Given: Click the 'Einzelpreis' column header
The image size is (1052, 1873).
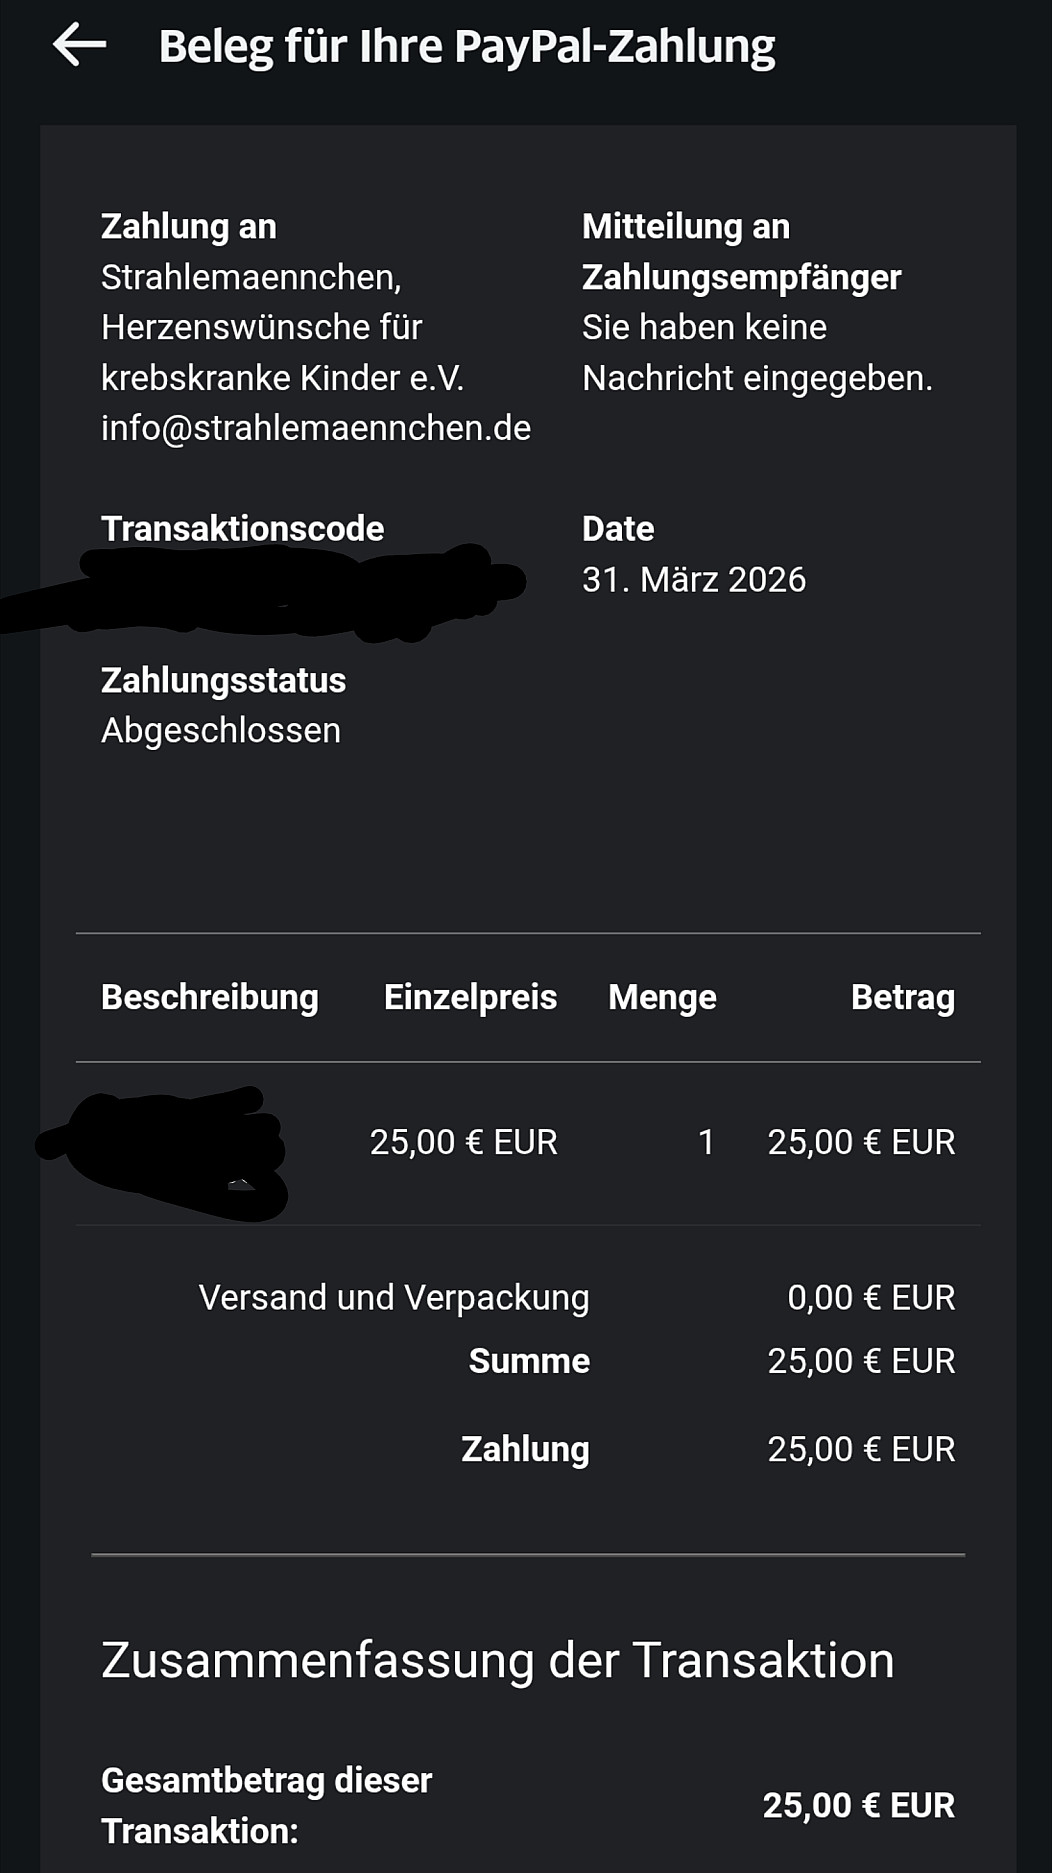Looking at the screenshot, I should coord(470,997).
